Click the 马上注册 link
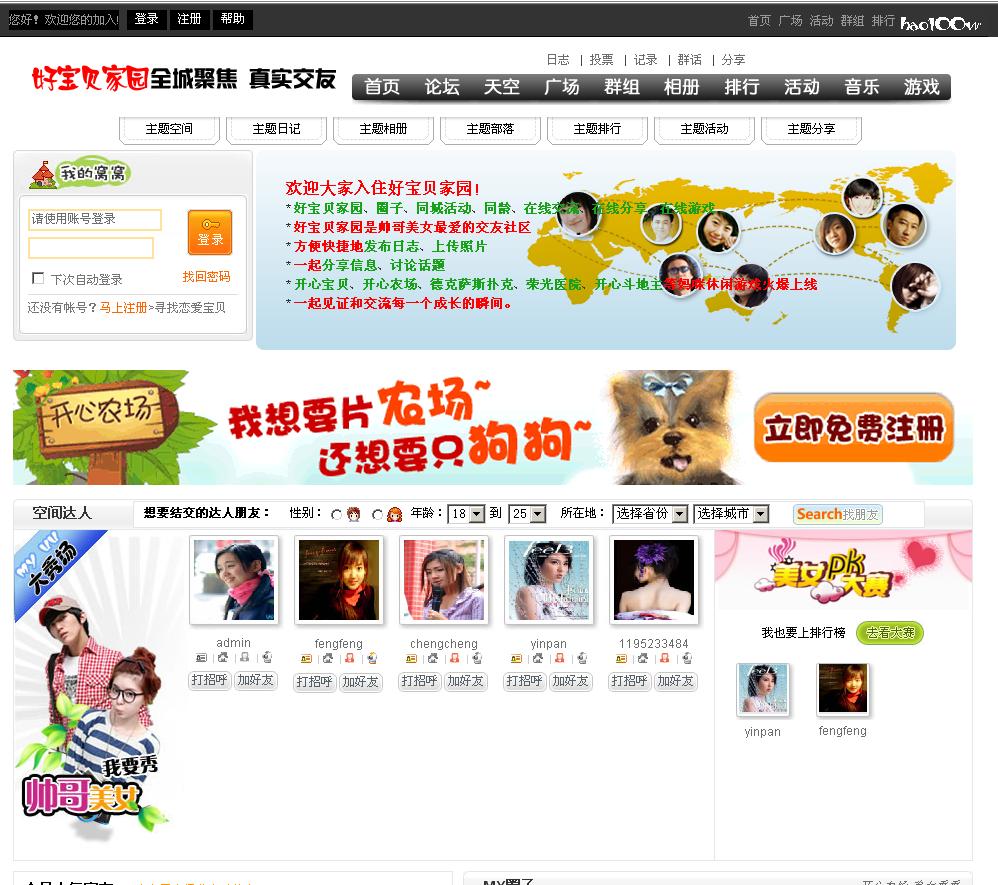The image size is (998, 885). tap(123, 308)
